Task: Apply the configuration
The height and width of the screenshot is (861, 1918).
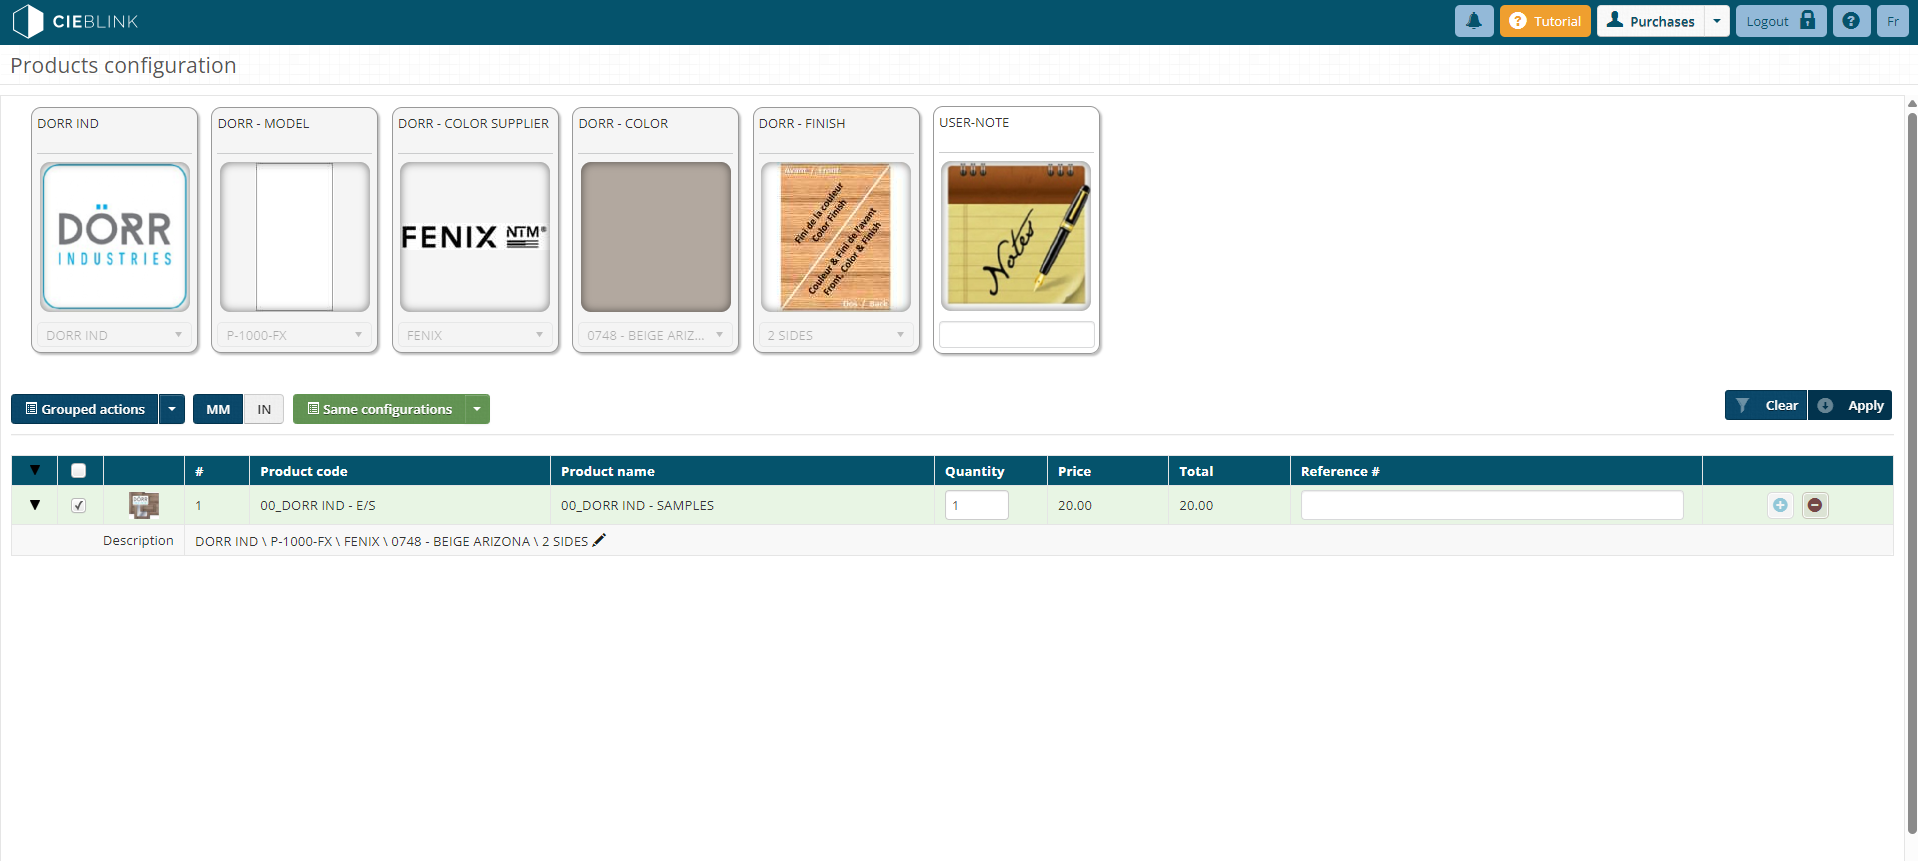Action: [x=1850, y=405]
